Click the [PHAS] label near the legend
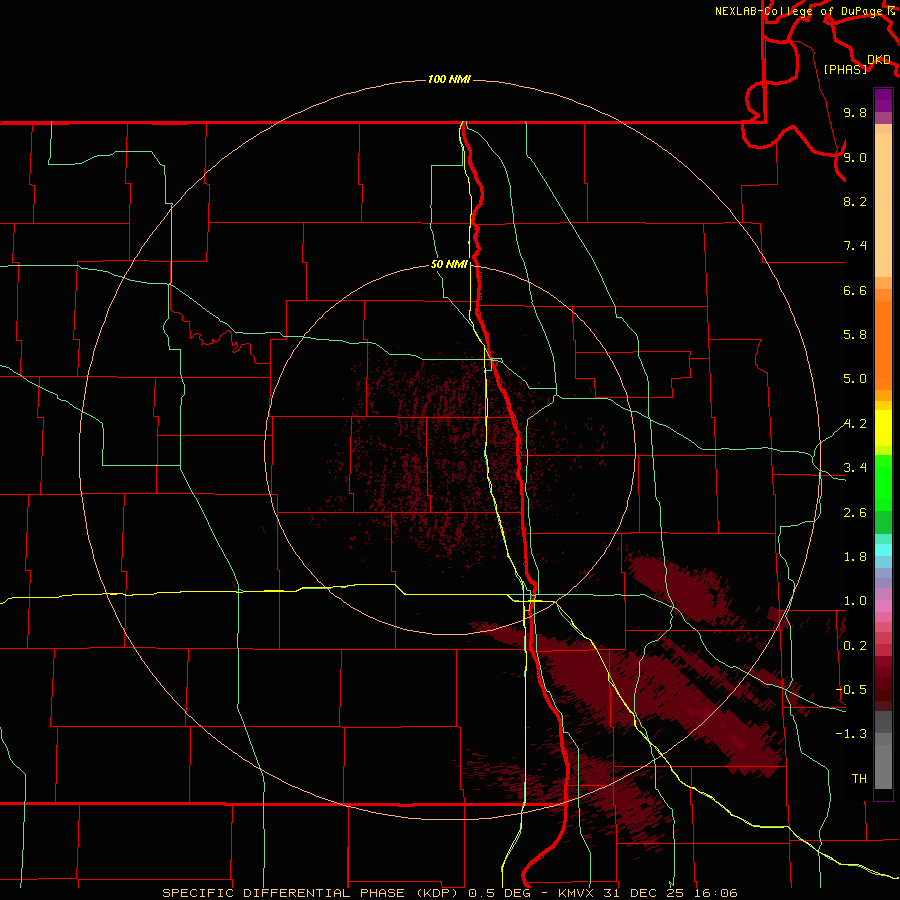The image size is (900, 900). [845, 69]
